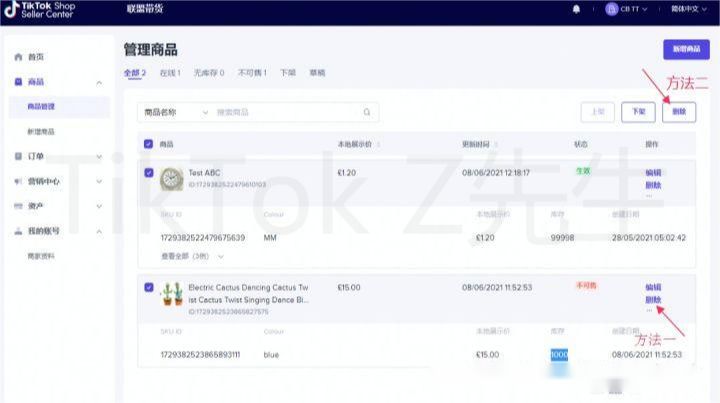Expand the 营销中心 sidebar section chevron
Screen dimensions: 720x403
point(99,182)
